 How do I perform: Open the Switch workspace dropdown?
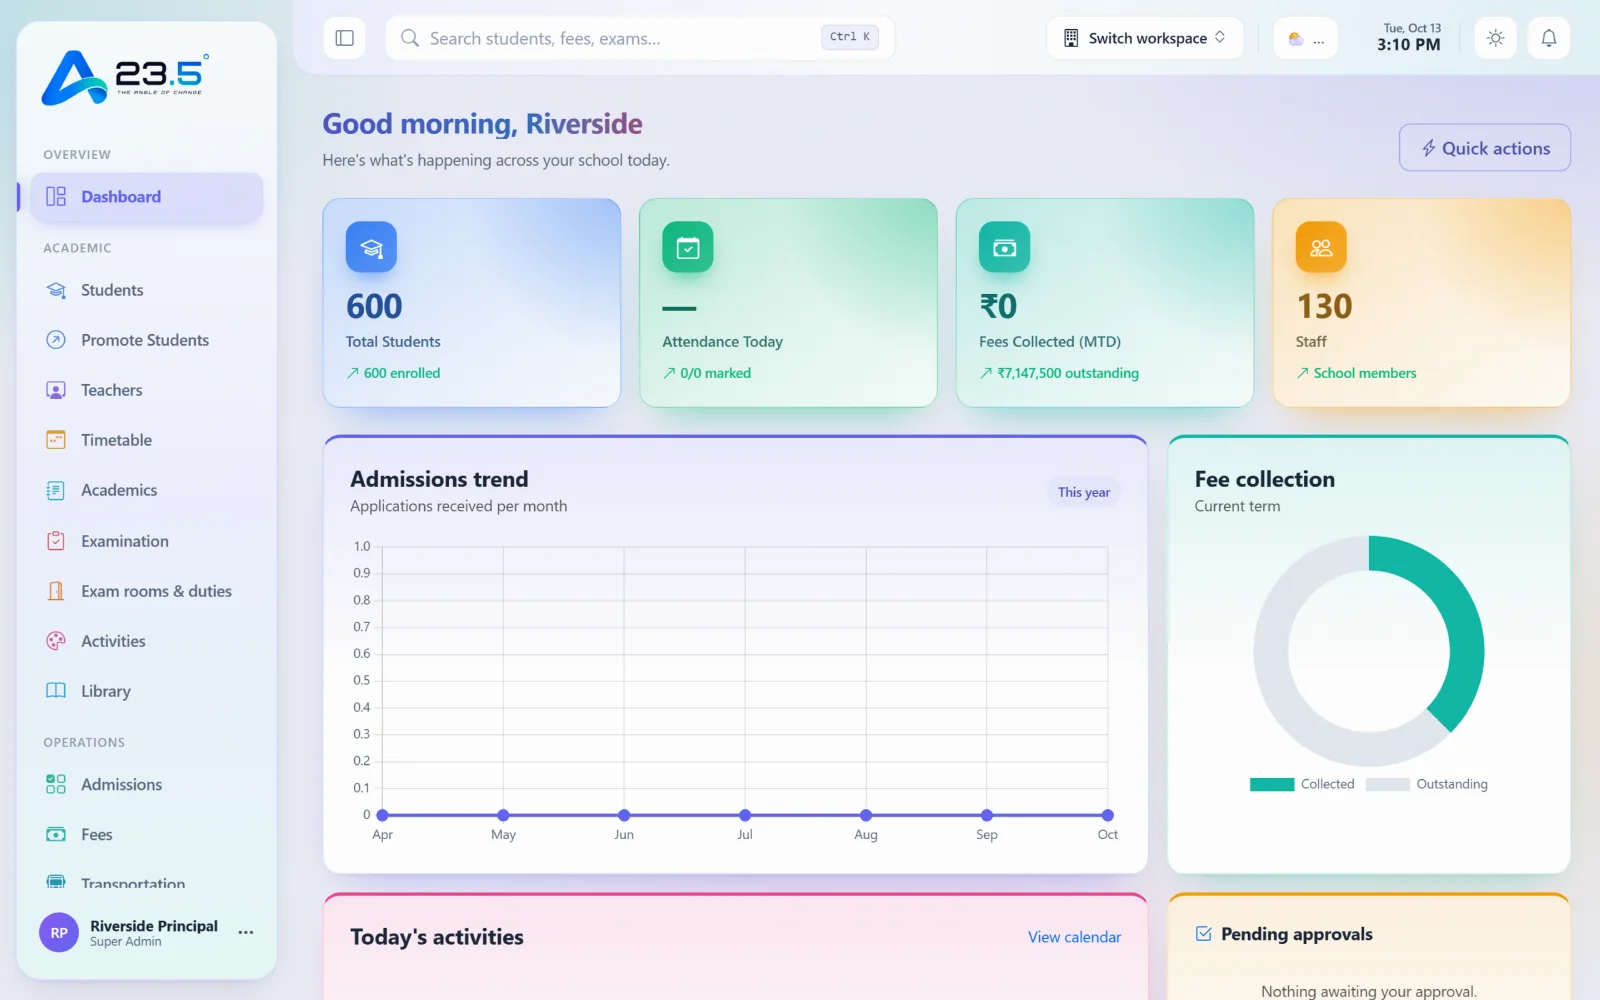point(1145,38)
